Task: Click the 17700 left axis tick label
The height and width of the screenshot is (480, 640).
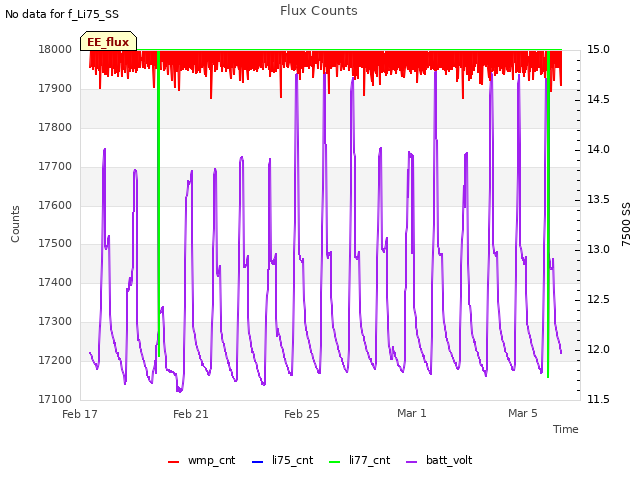Action: tap(55, 166)
